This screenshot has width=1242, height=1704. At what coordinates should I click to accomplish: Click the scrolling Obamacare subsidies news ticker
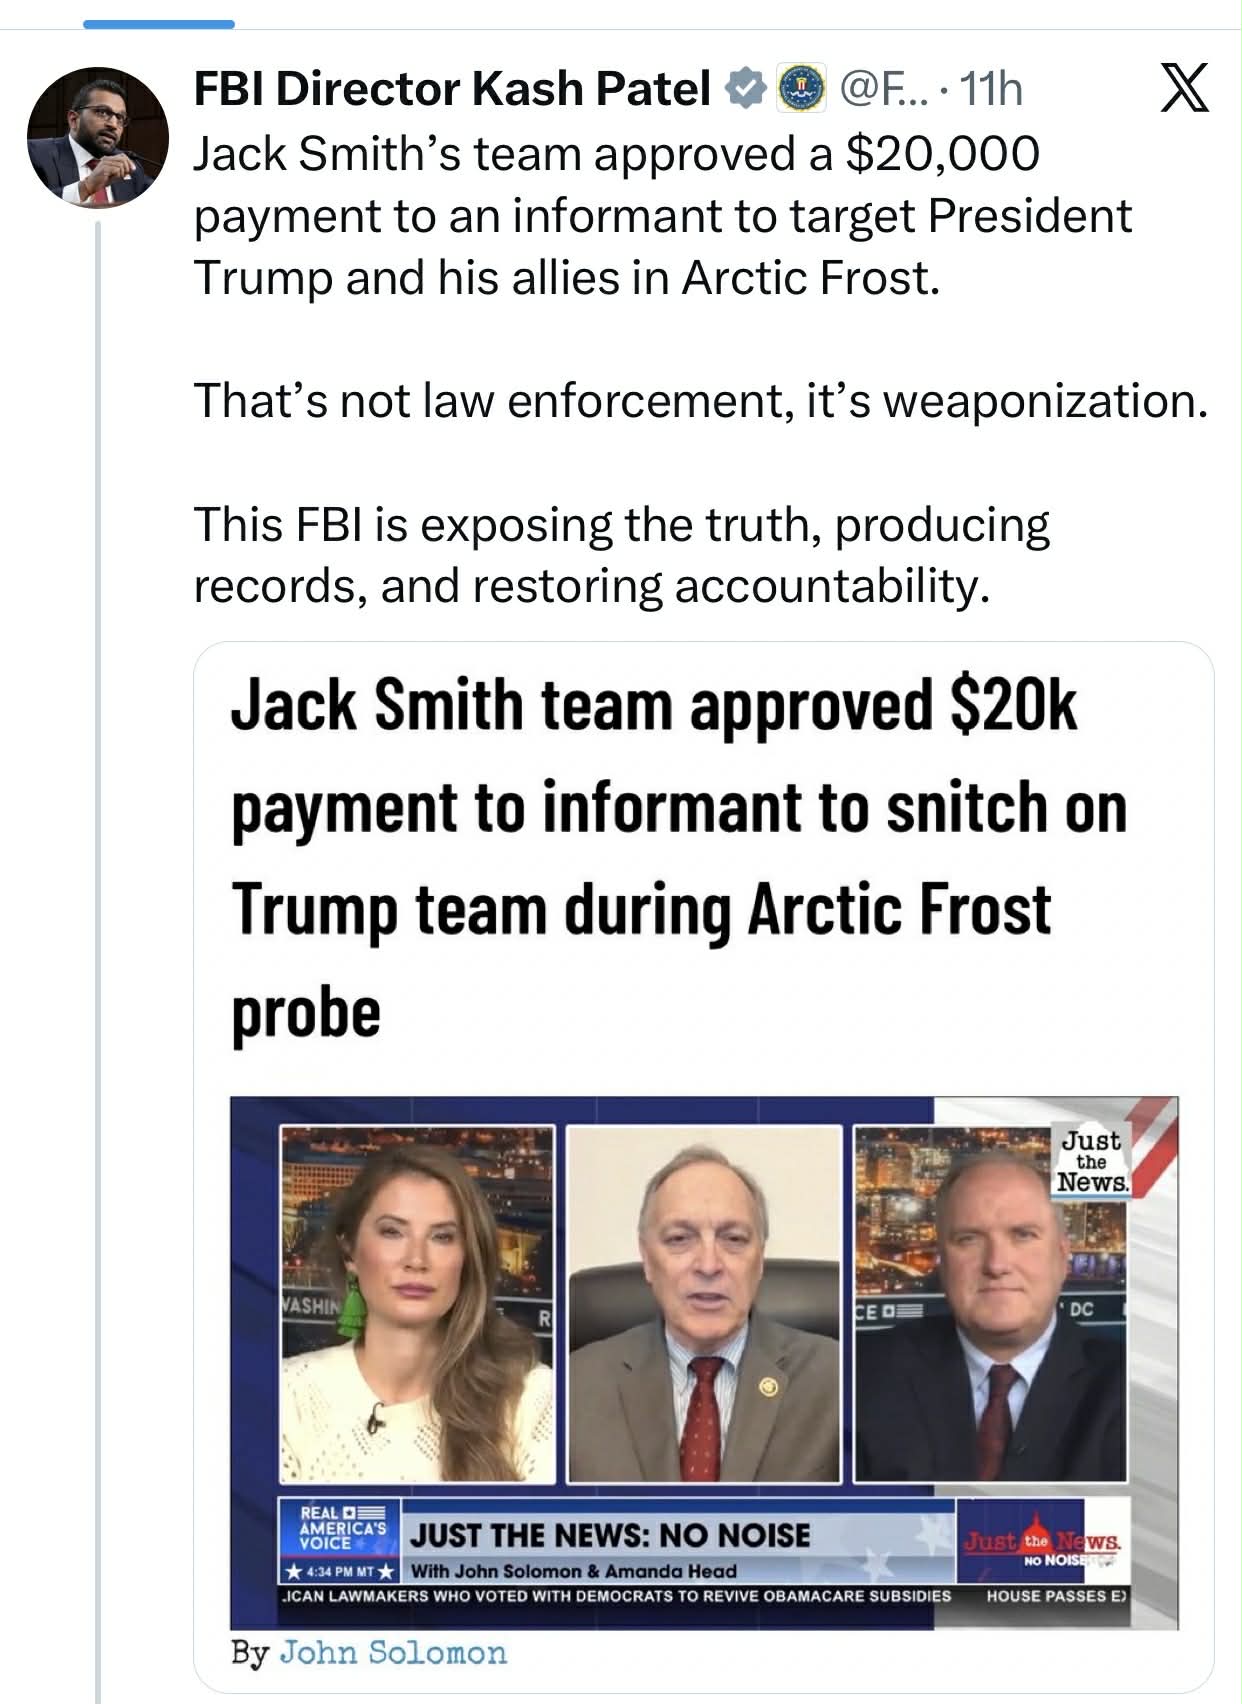point(617,1596)
